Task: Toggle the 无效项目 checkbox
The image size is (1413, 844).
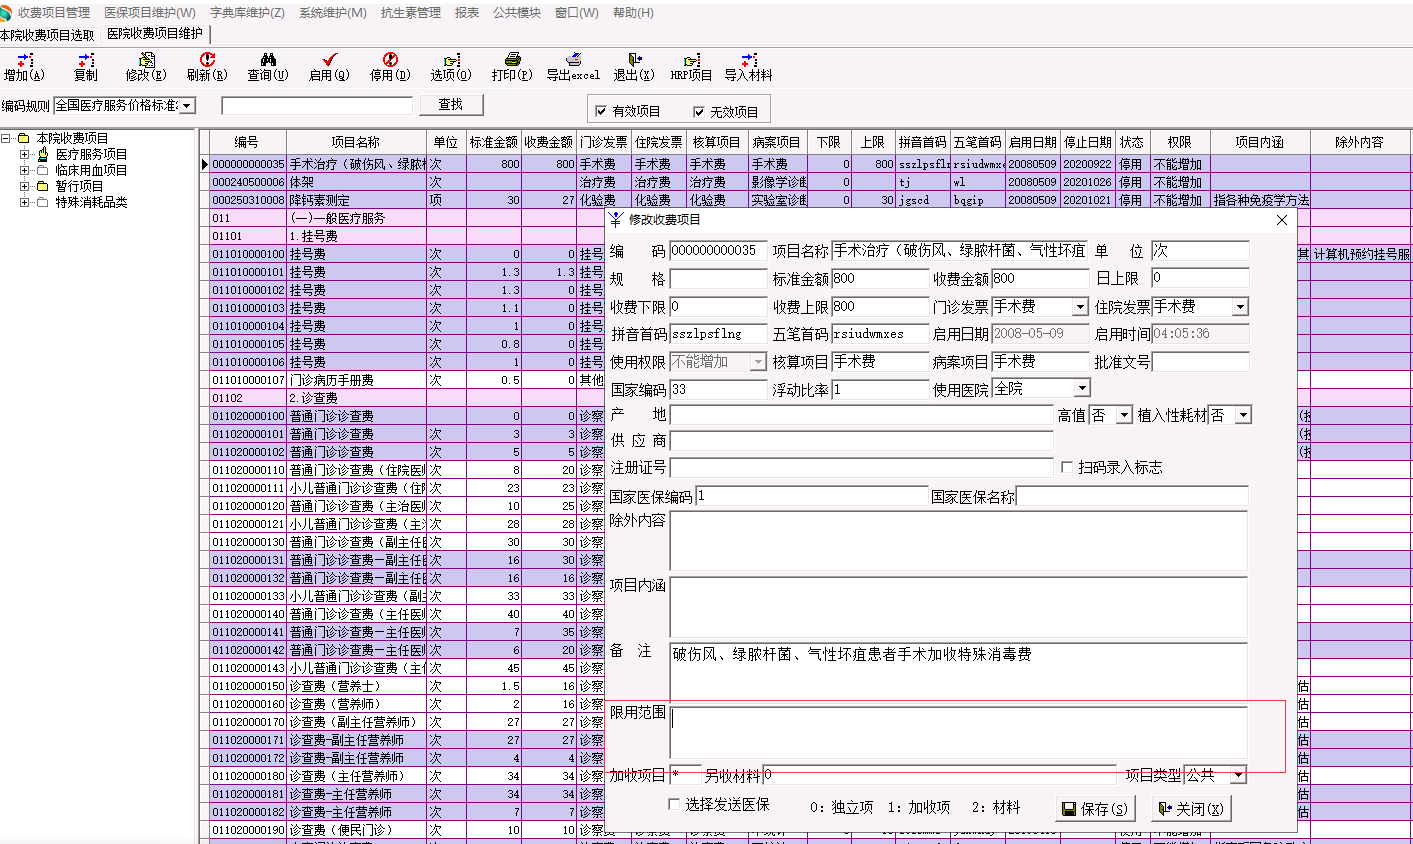Action: click(x=699, y=111)
